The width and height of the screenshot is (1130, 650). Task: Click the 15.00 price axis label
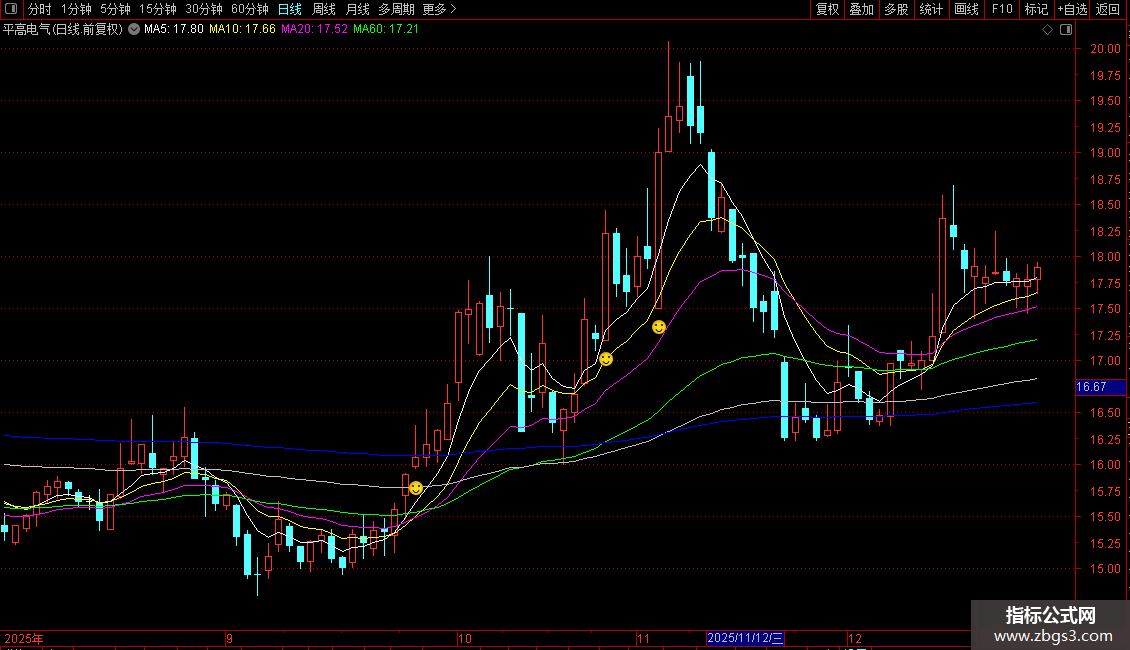[x=1105, y=569]
